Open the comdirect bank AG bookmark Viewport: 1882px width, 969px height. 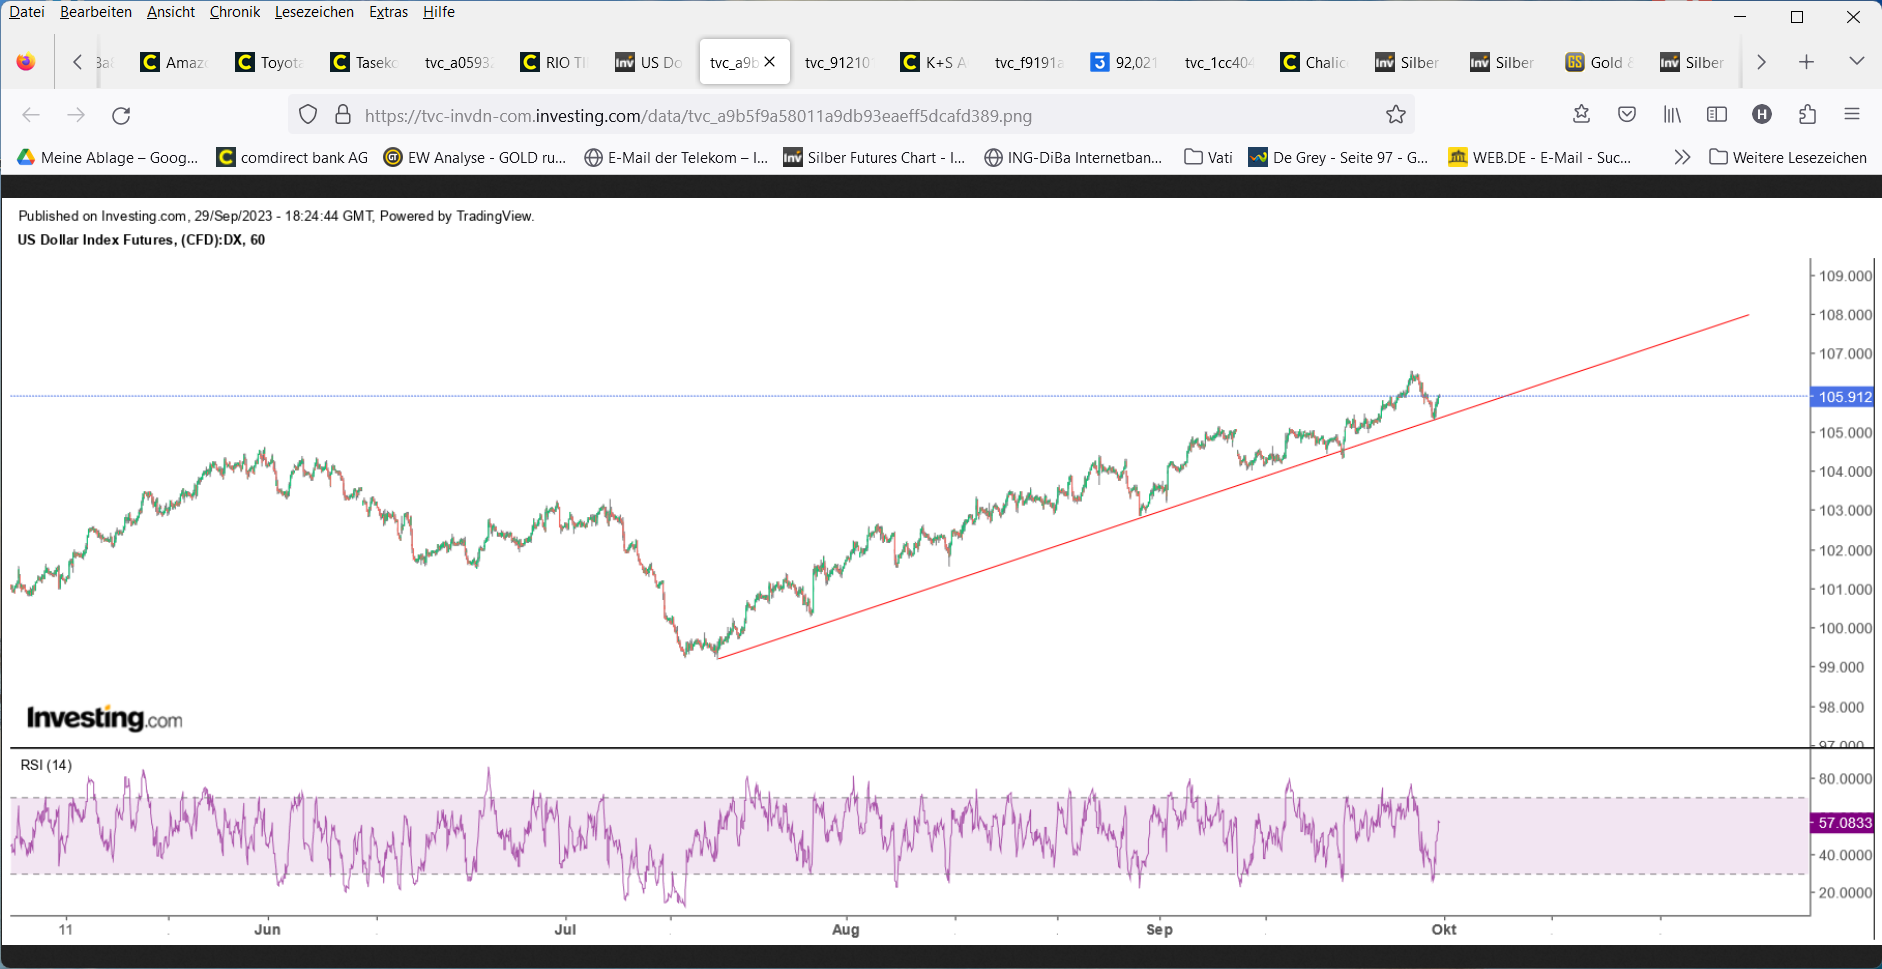(292, 157)
